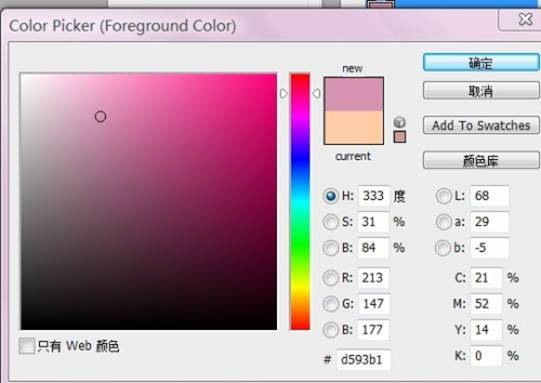
Task: Select the B blue radio button
Action: [330, 330]
